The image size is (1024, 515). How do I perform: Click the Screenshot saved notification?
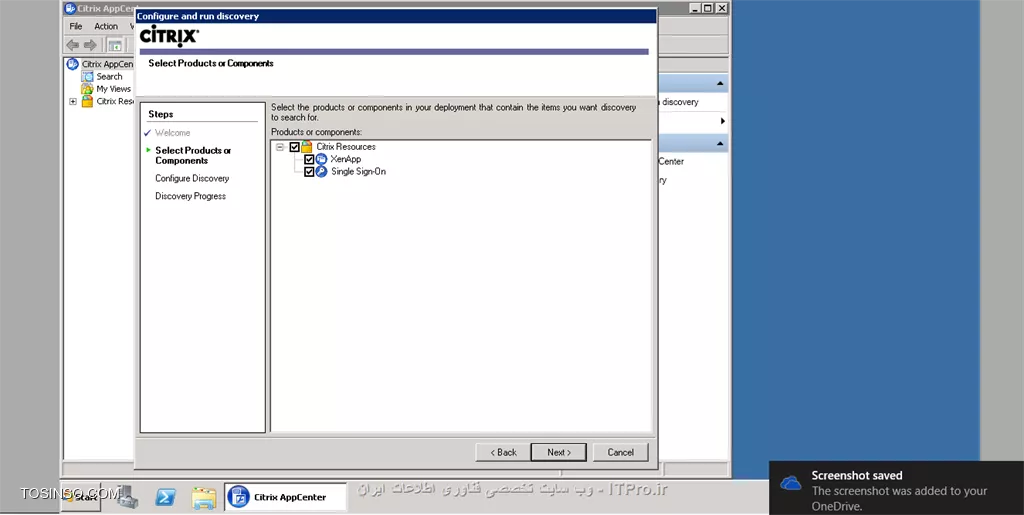point(897,488)
